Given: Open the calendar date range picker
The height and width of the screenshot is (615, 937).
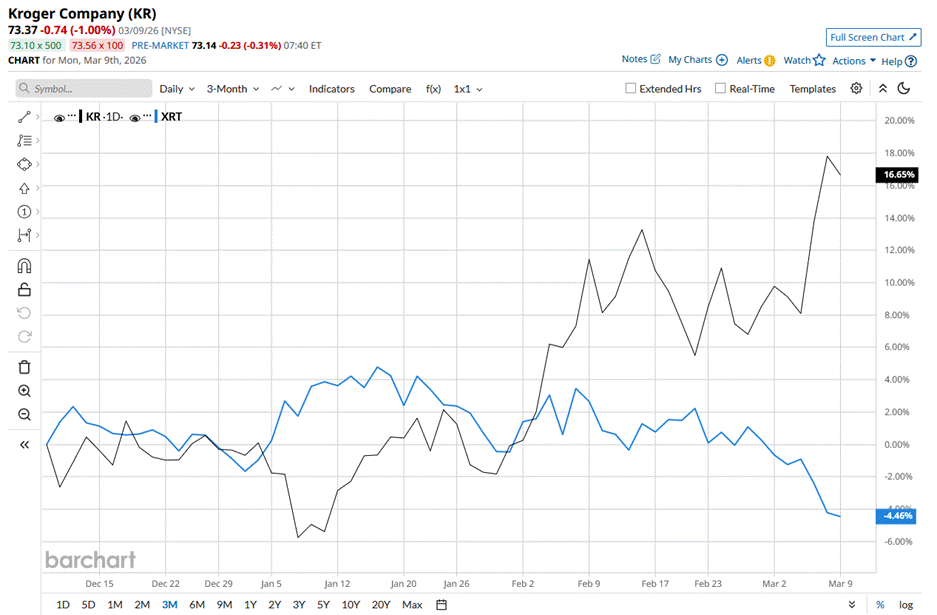Looking at the screenshot, I should [442, 605].
